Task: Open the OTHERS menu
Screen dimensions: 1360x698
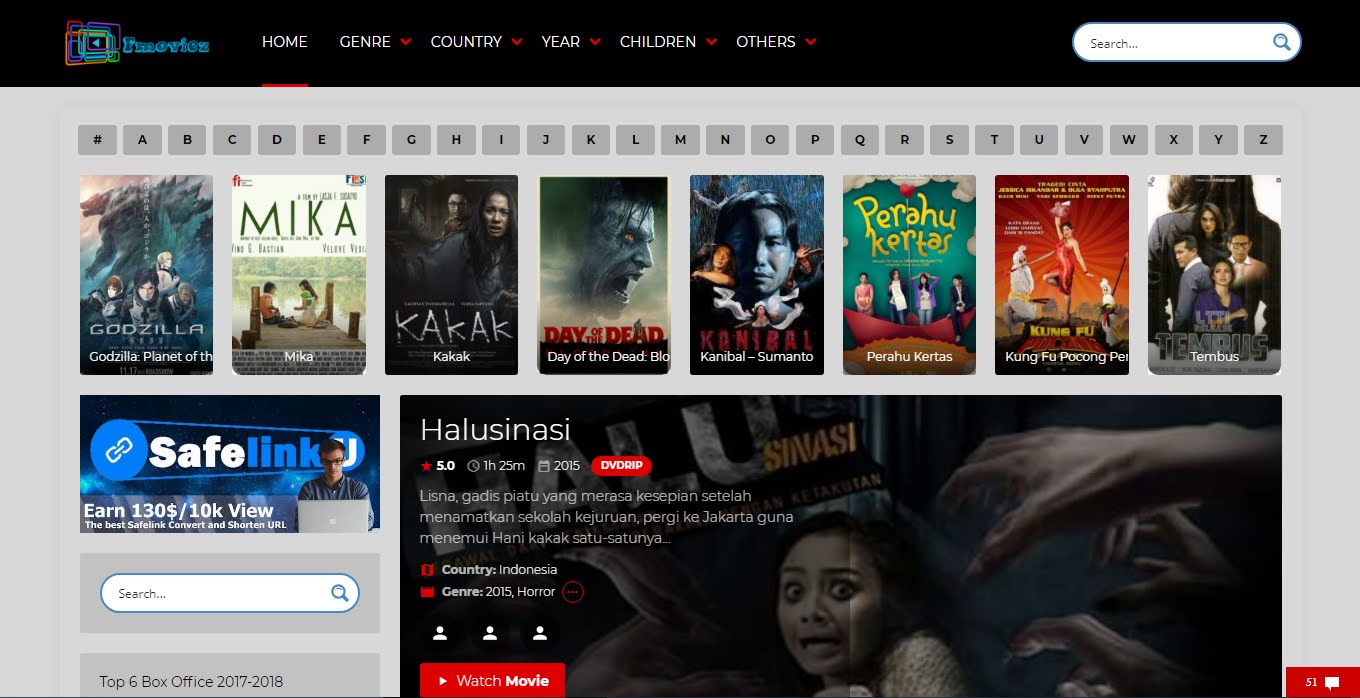Action: (x=766, y=42)
